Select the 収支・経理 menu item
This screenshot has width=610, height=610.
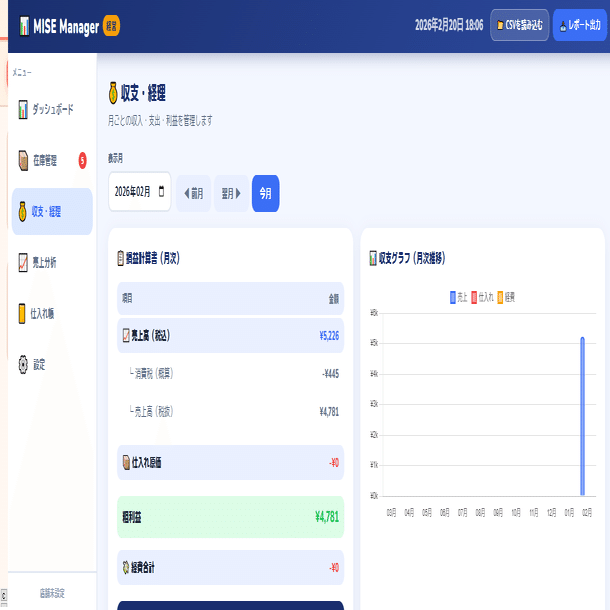pos(52,211)
